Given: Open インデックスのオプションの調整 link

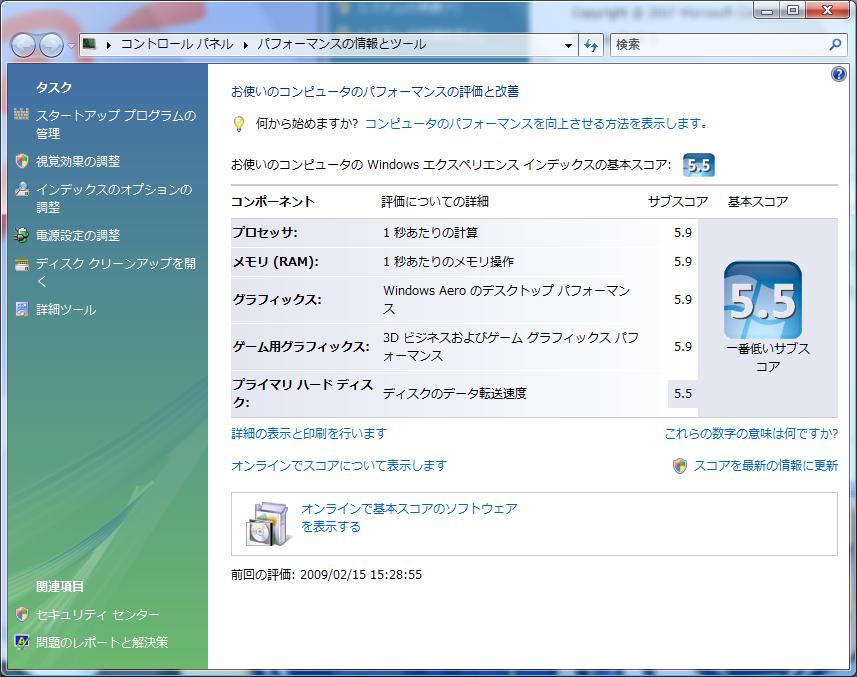Looking at the screenshot, I should pyautogui.click(x=114, y=198).
